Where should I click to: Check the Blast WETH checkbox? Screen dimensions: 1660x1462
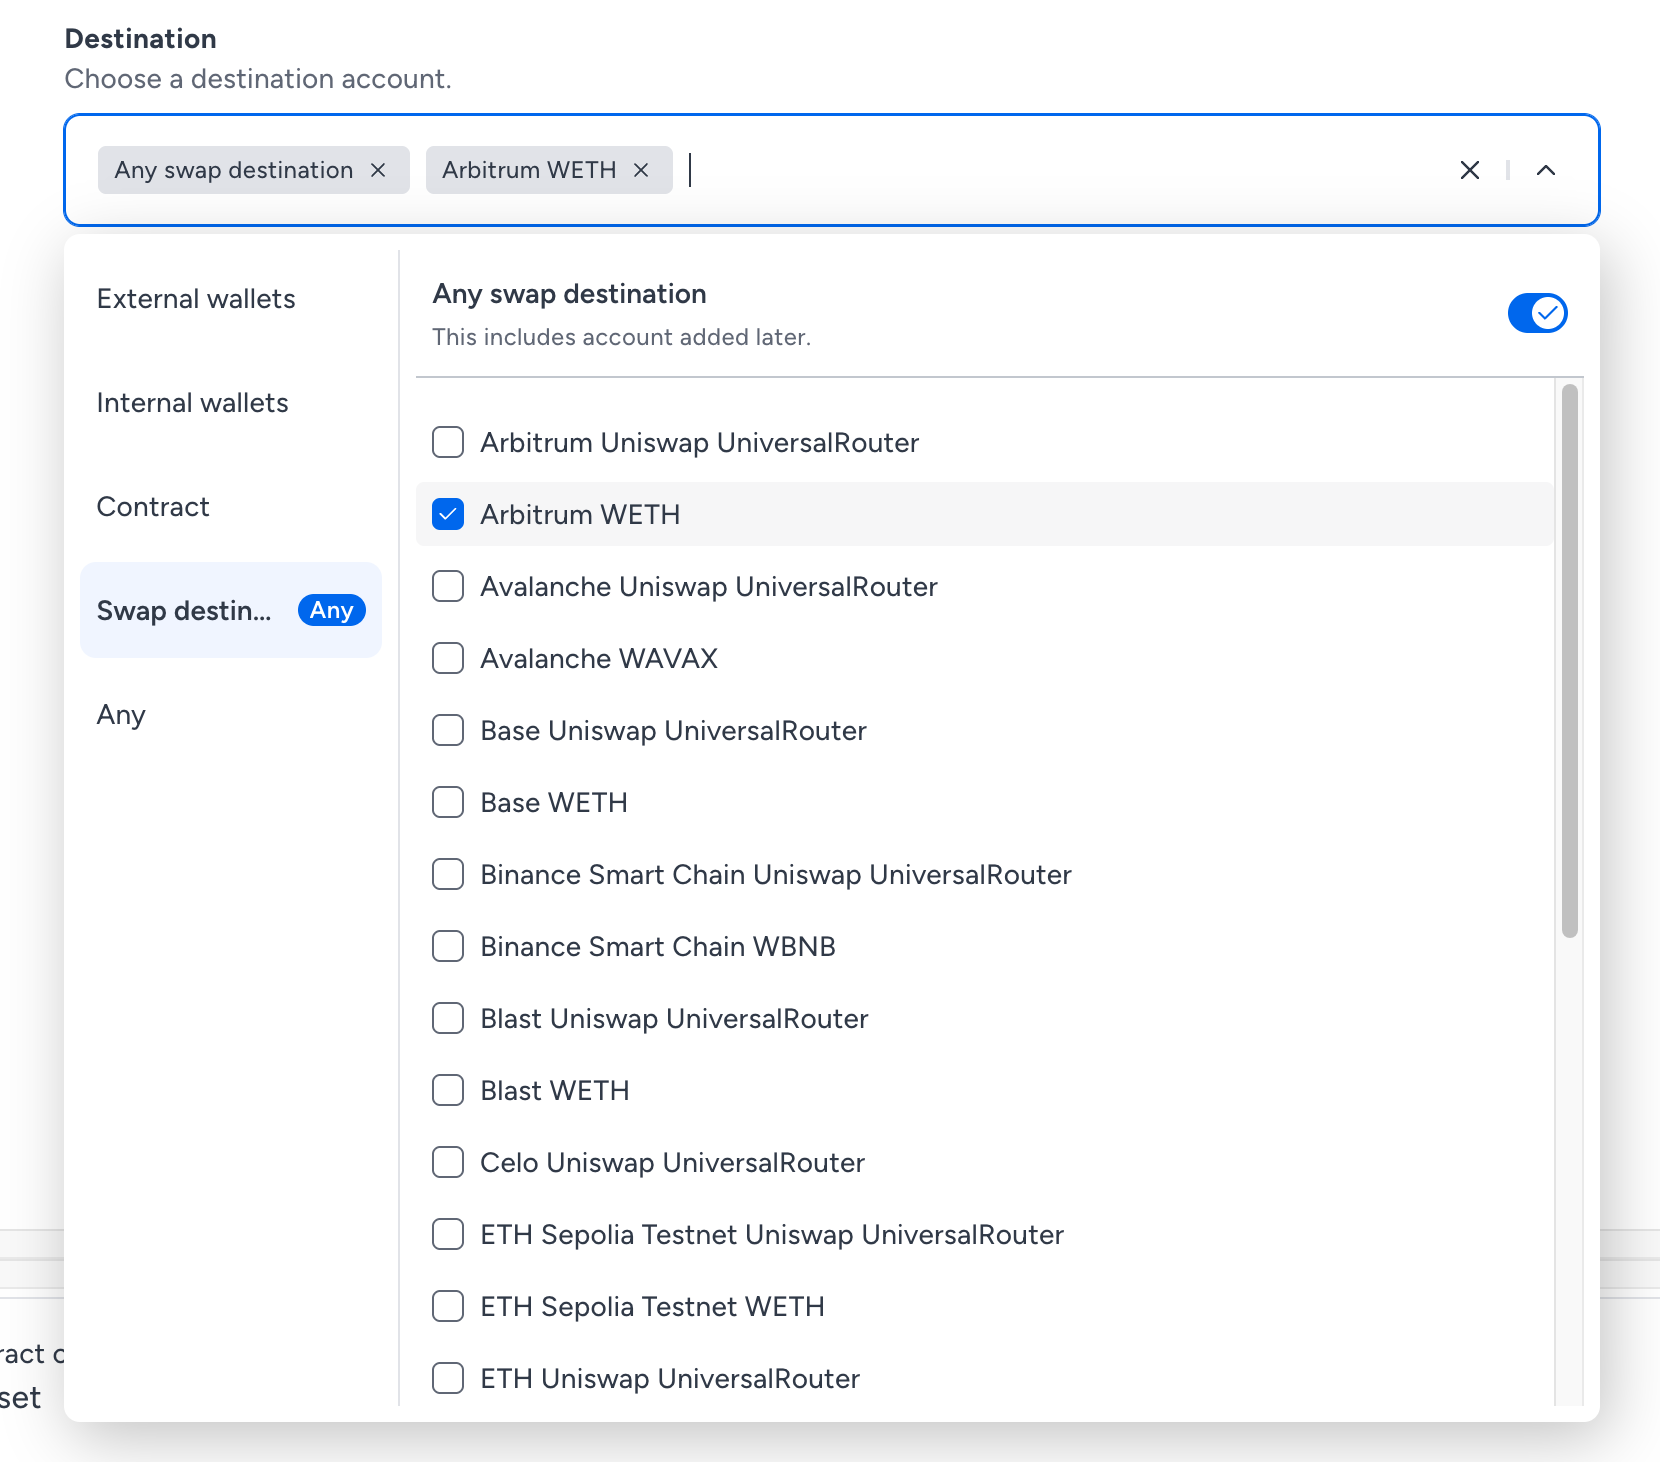(x=448, y=1090)
